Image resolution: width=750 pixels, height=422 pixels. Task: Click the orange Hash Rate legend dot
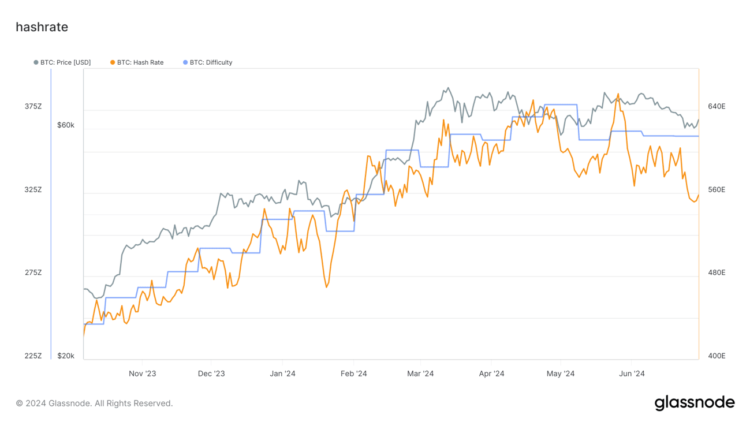(110, 61)
